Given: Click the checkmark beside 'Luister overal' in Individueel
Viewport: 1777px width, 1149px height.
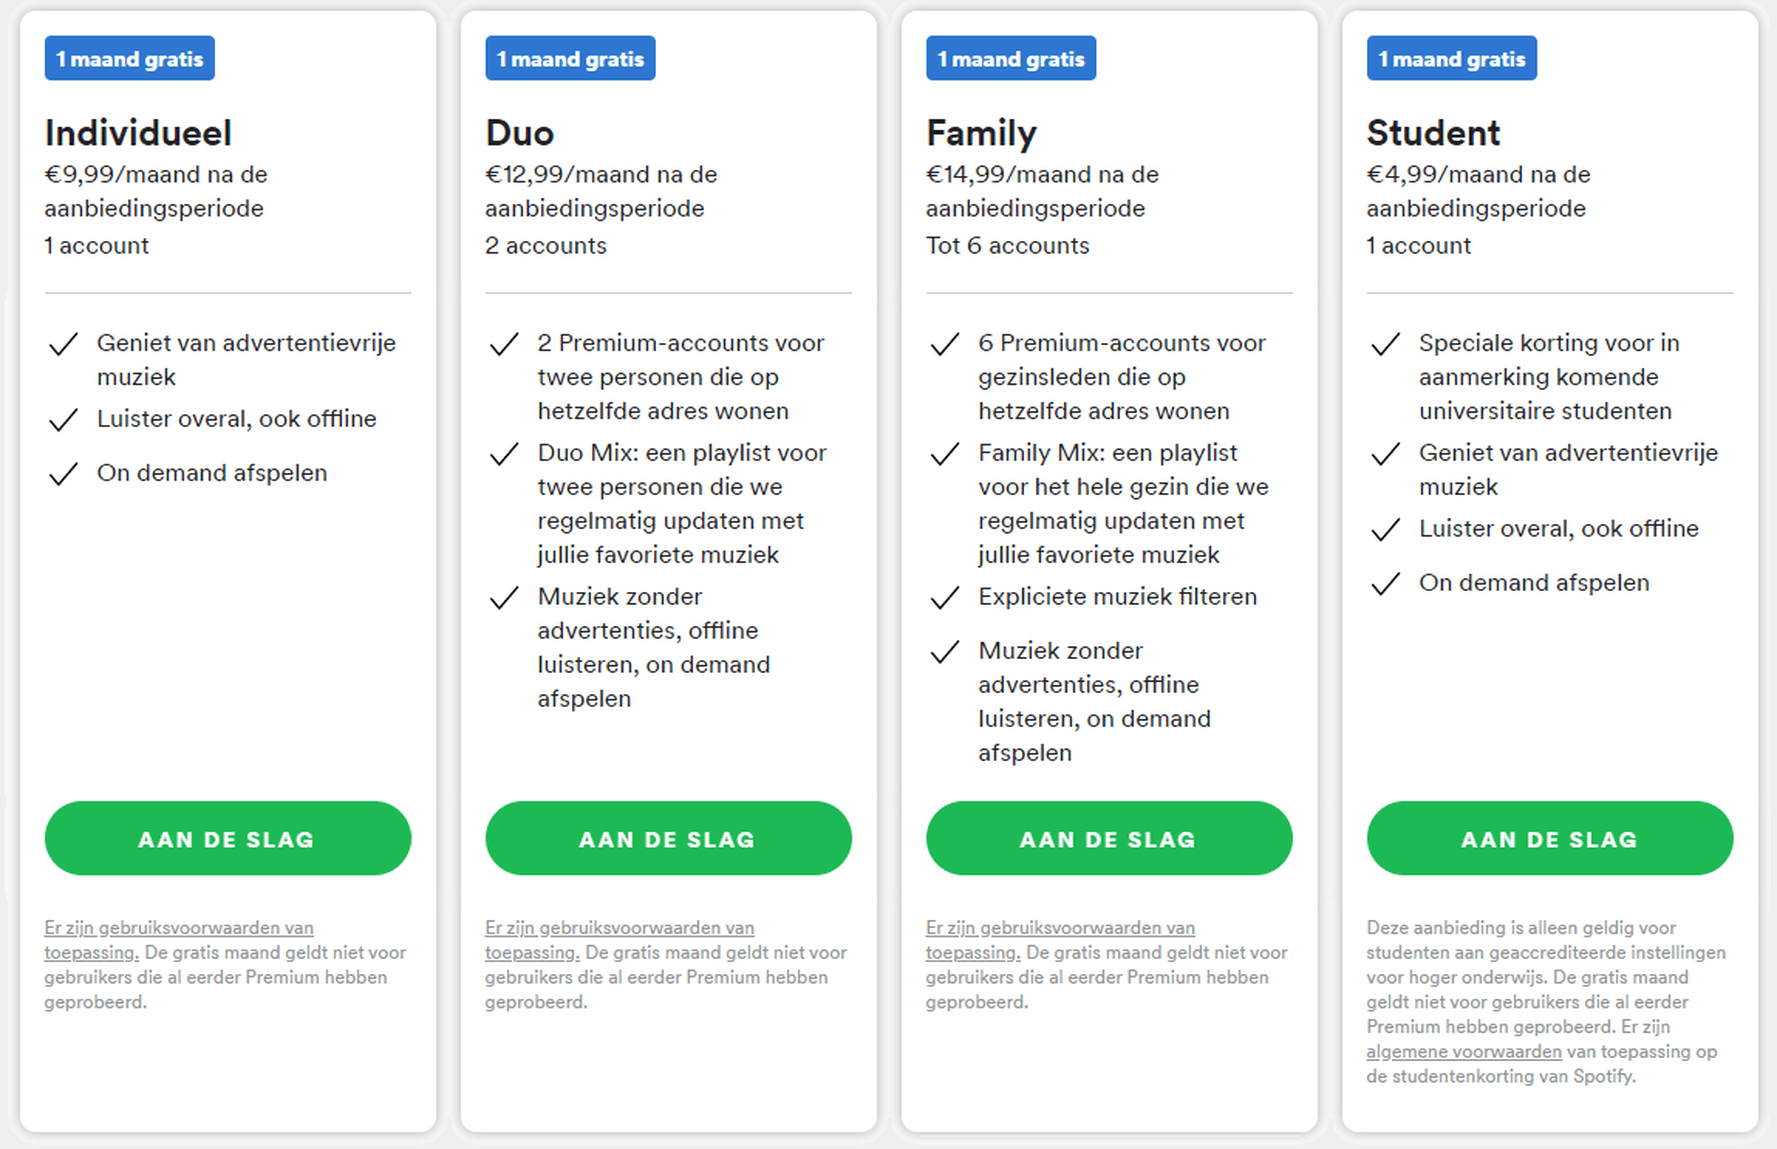Looking at the screenshot, I should coord(64,420).
